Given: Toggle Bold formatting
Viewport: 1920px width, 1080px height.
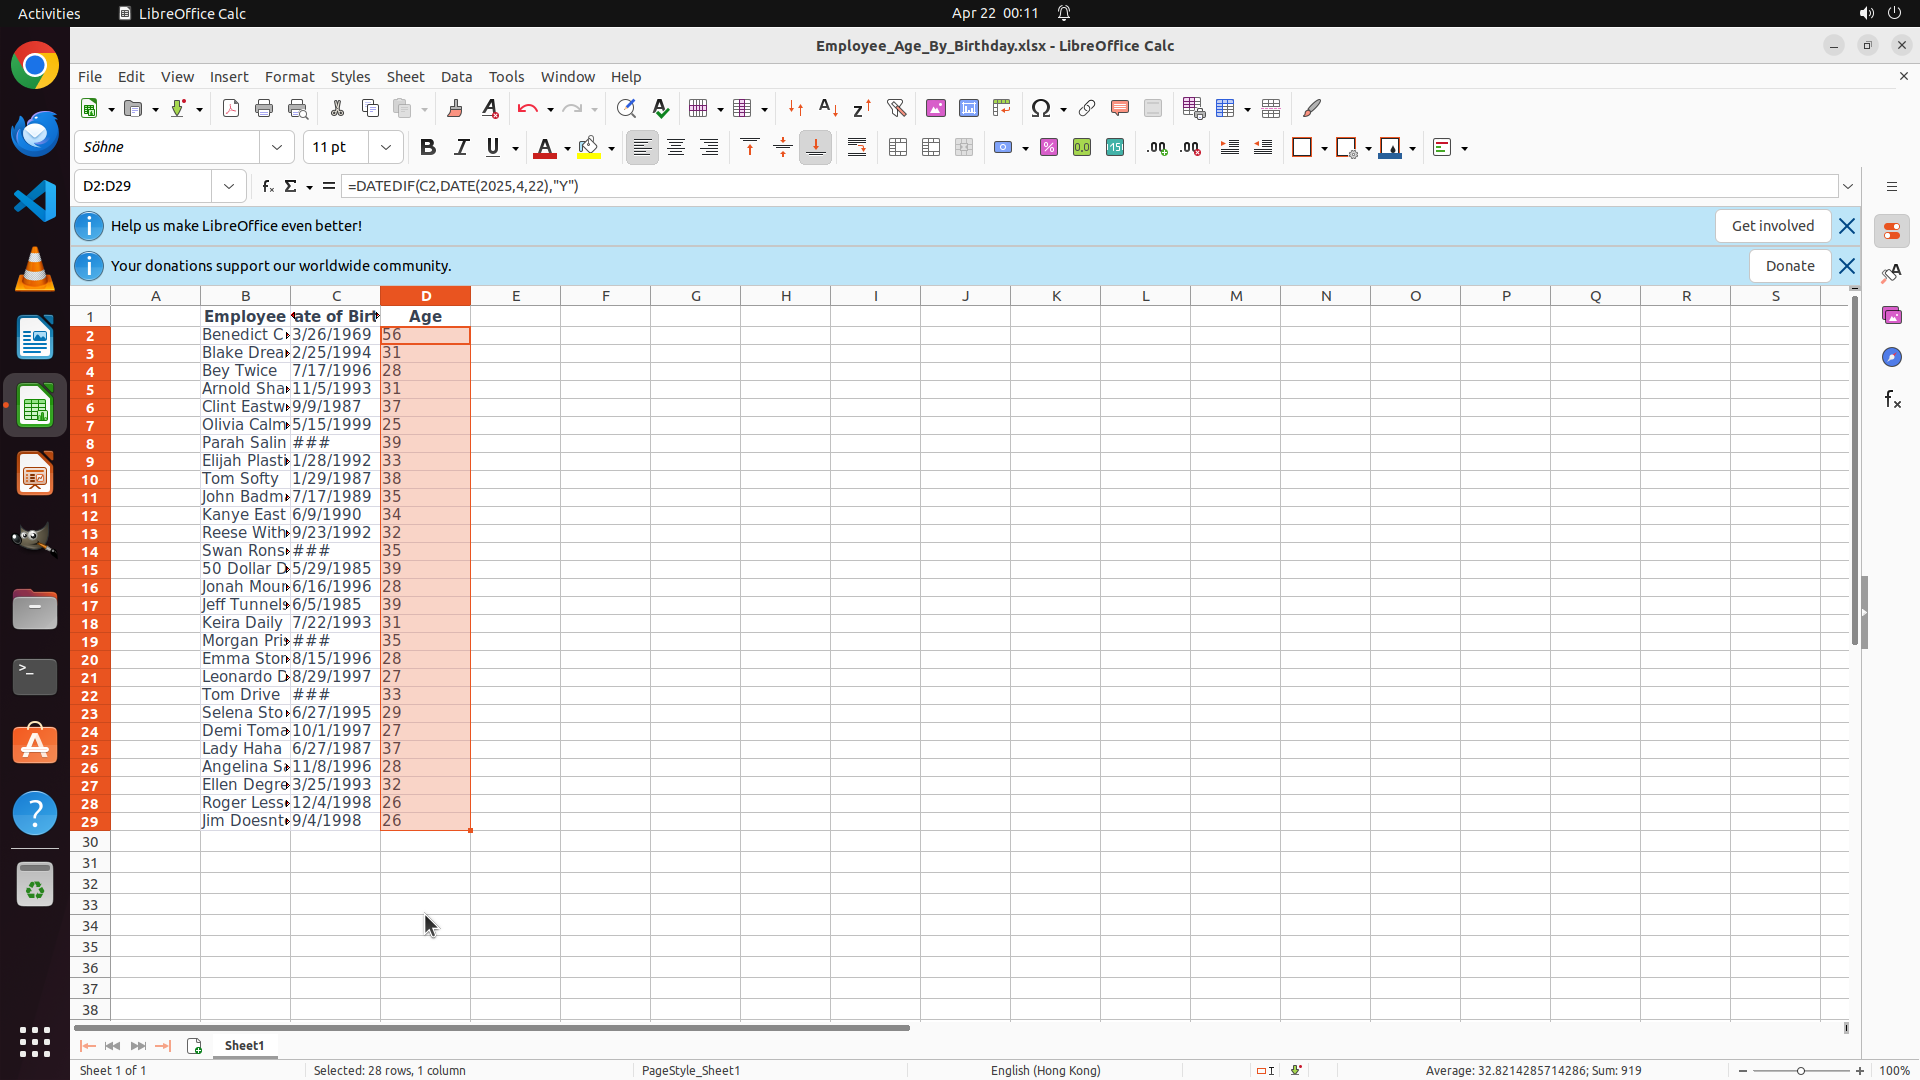Looking at the screenshot, I should pos(428,148).
